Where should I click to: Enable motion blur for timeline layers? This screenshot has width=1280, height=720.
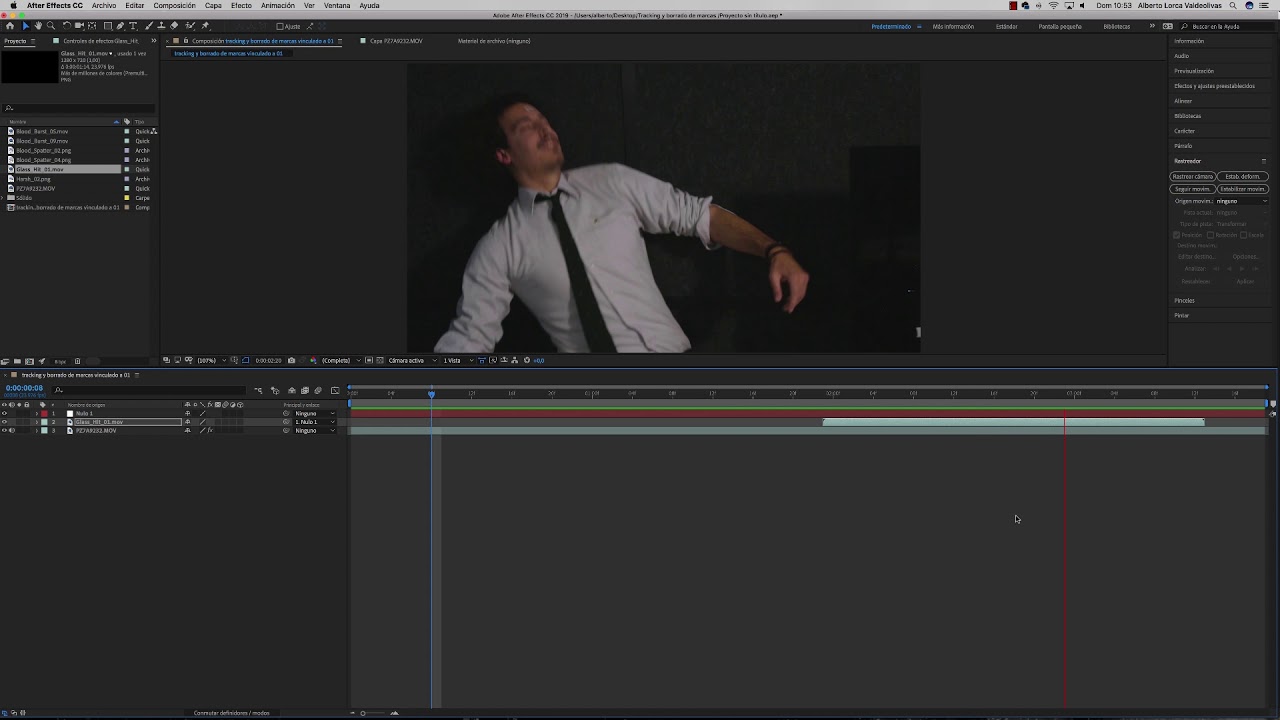point(318,390)
